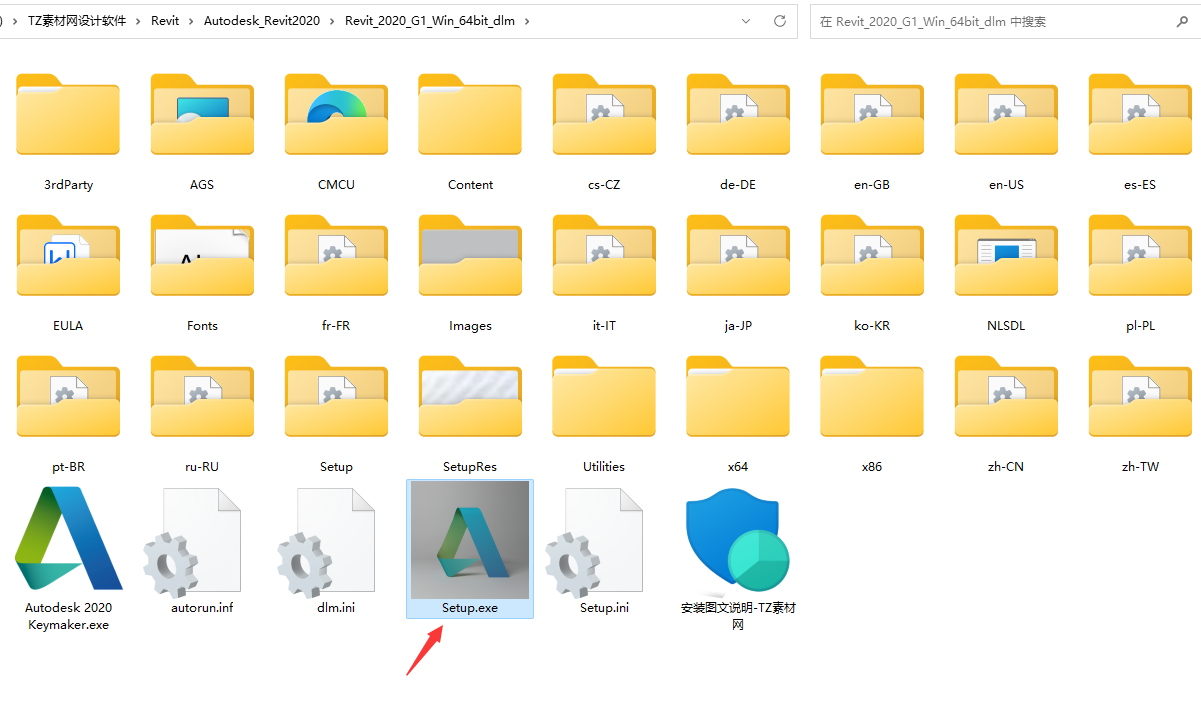Select the CMCU folder icon
Screen dimensions: 1201x707
336,115
